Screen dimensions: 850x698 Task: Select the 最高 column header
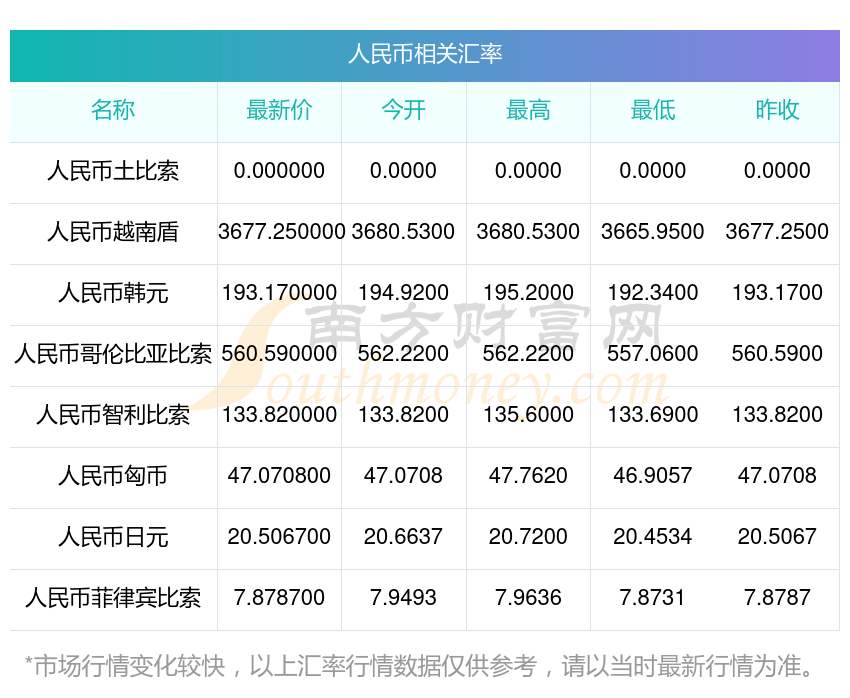pos(528,110)
